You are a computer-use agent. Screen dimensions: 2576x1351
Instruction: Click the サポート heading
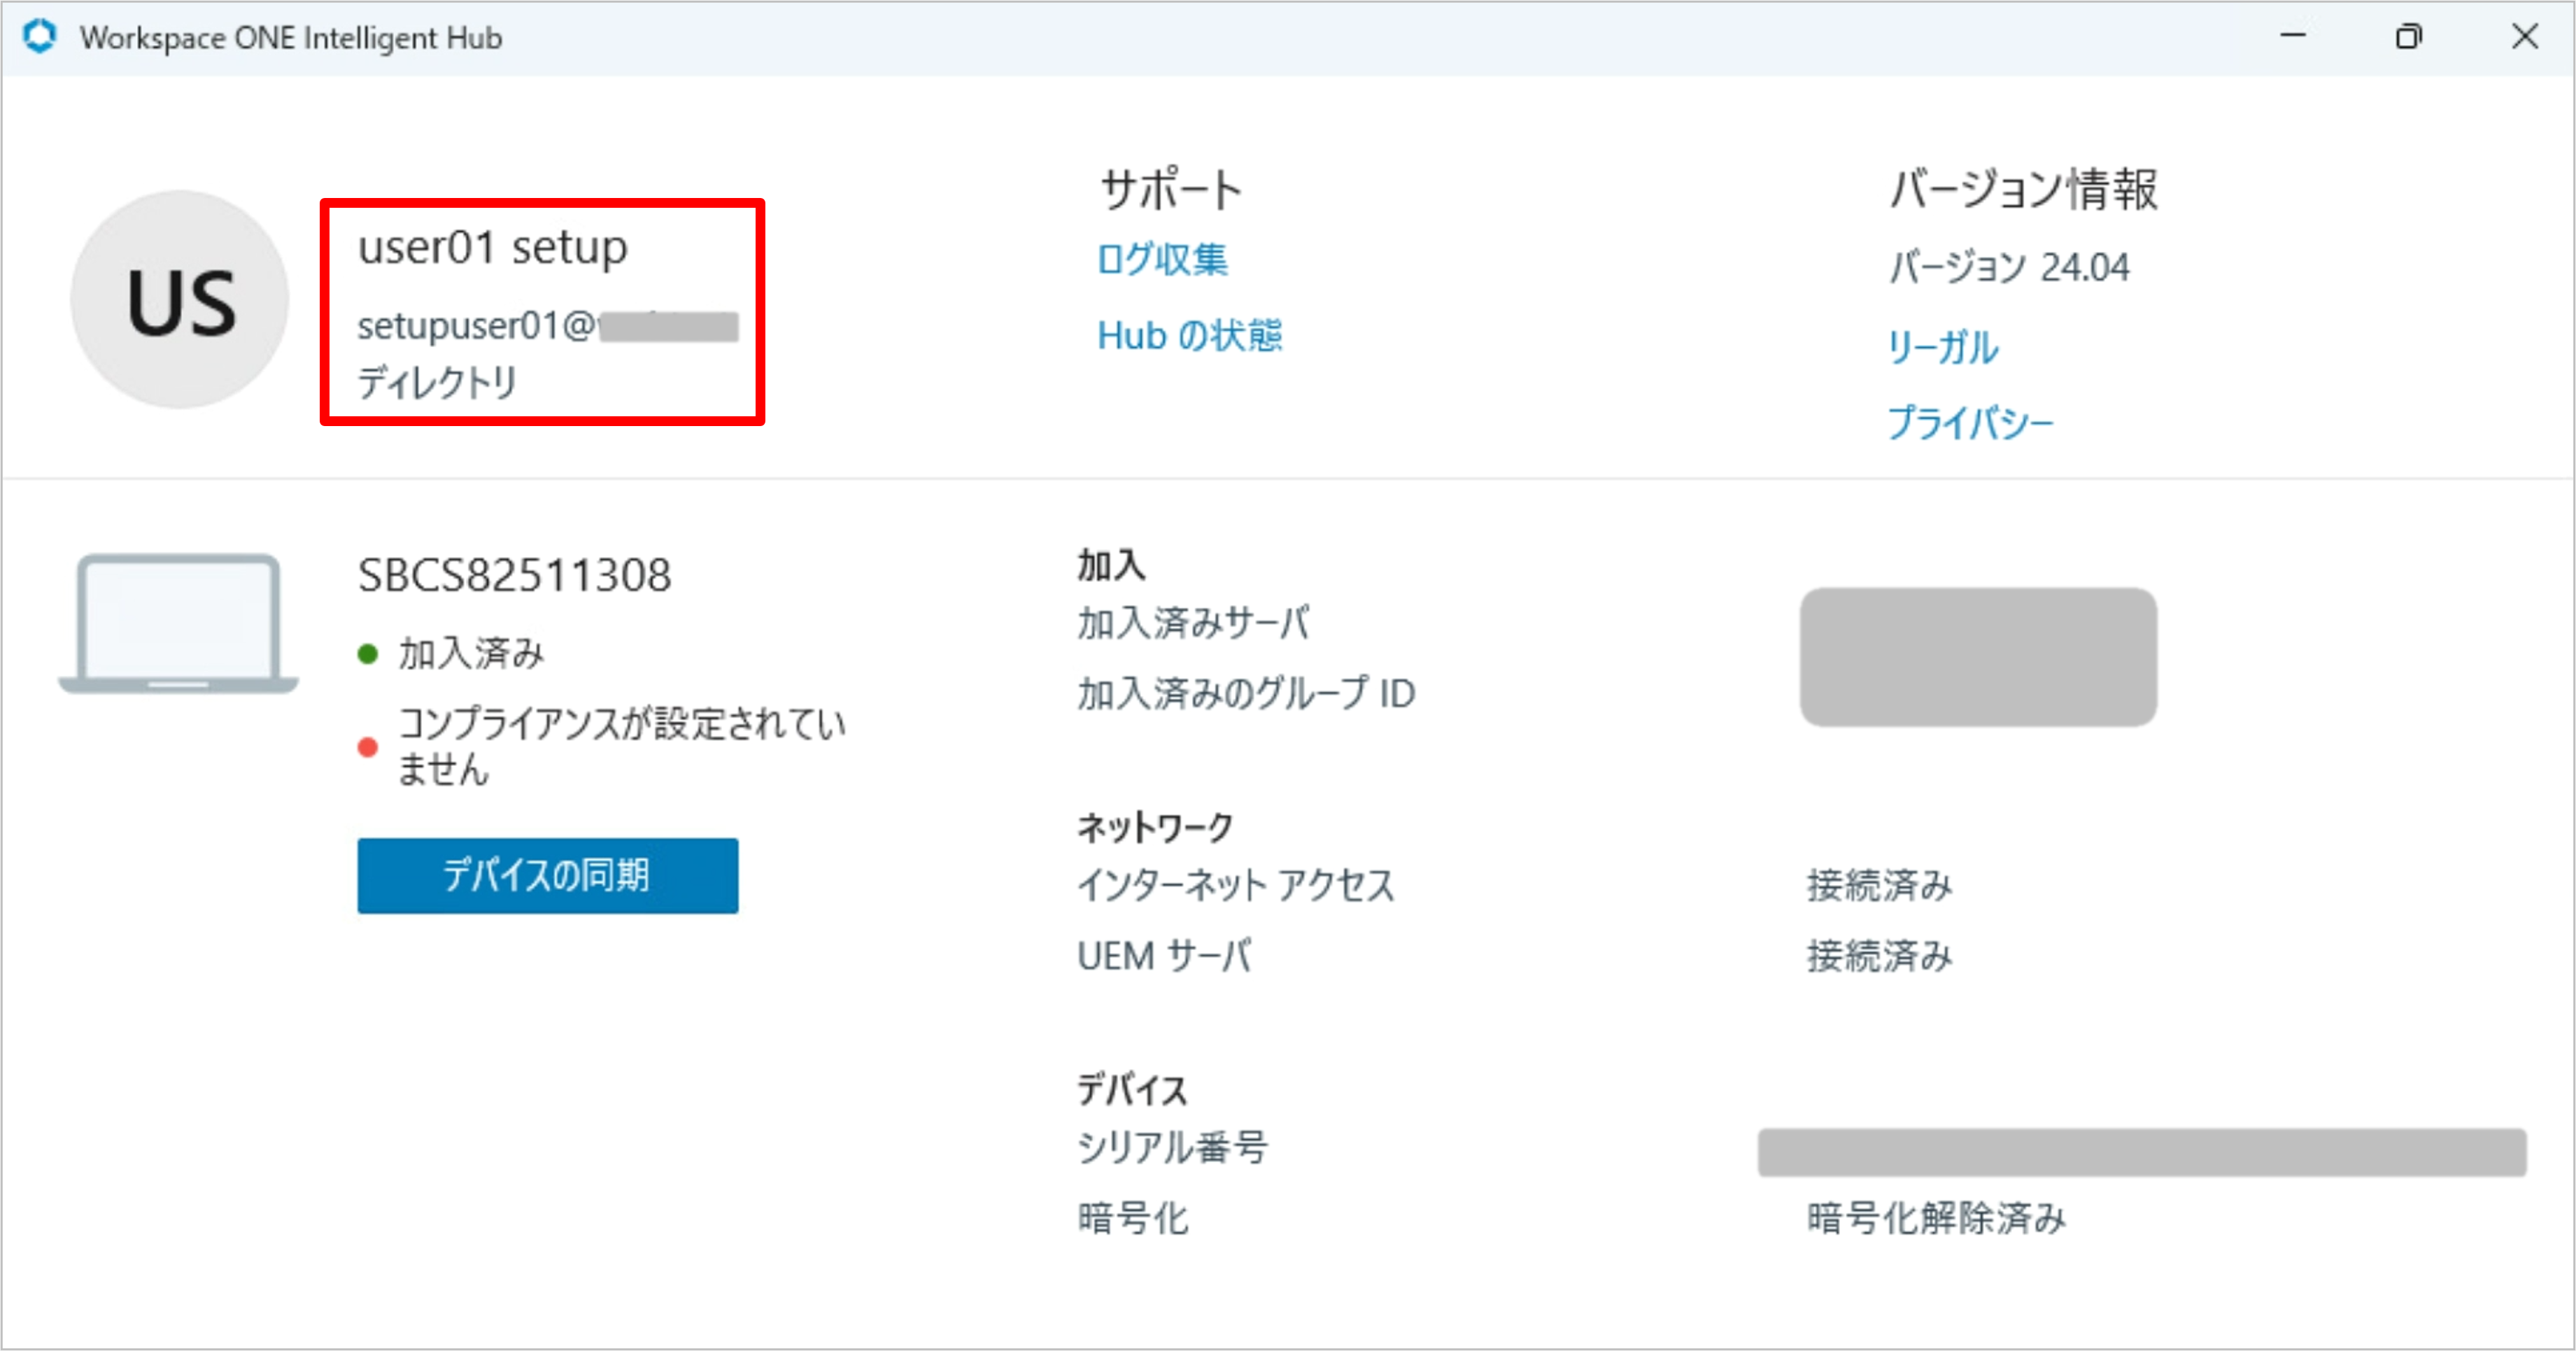point(1170,188)
